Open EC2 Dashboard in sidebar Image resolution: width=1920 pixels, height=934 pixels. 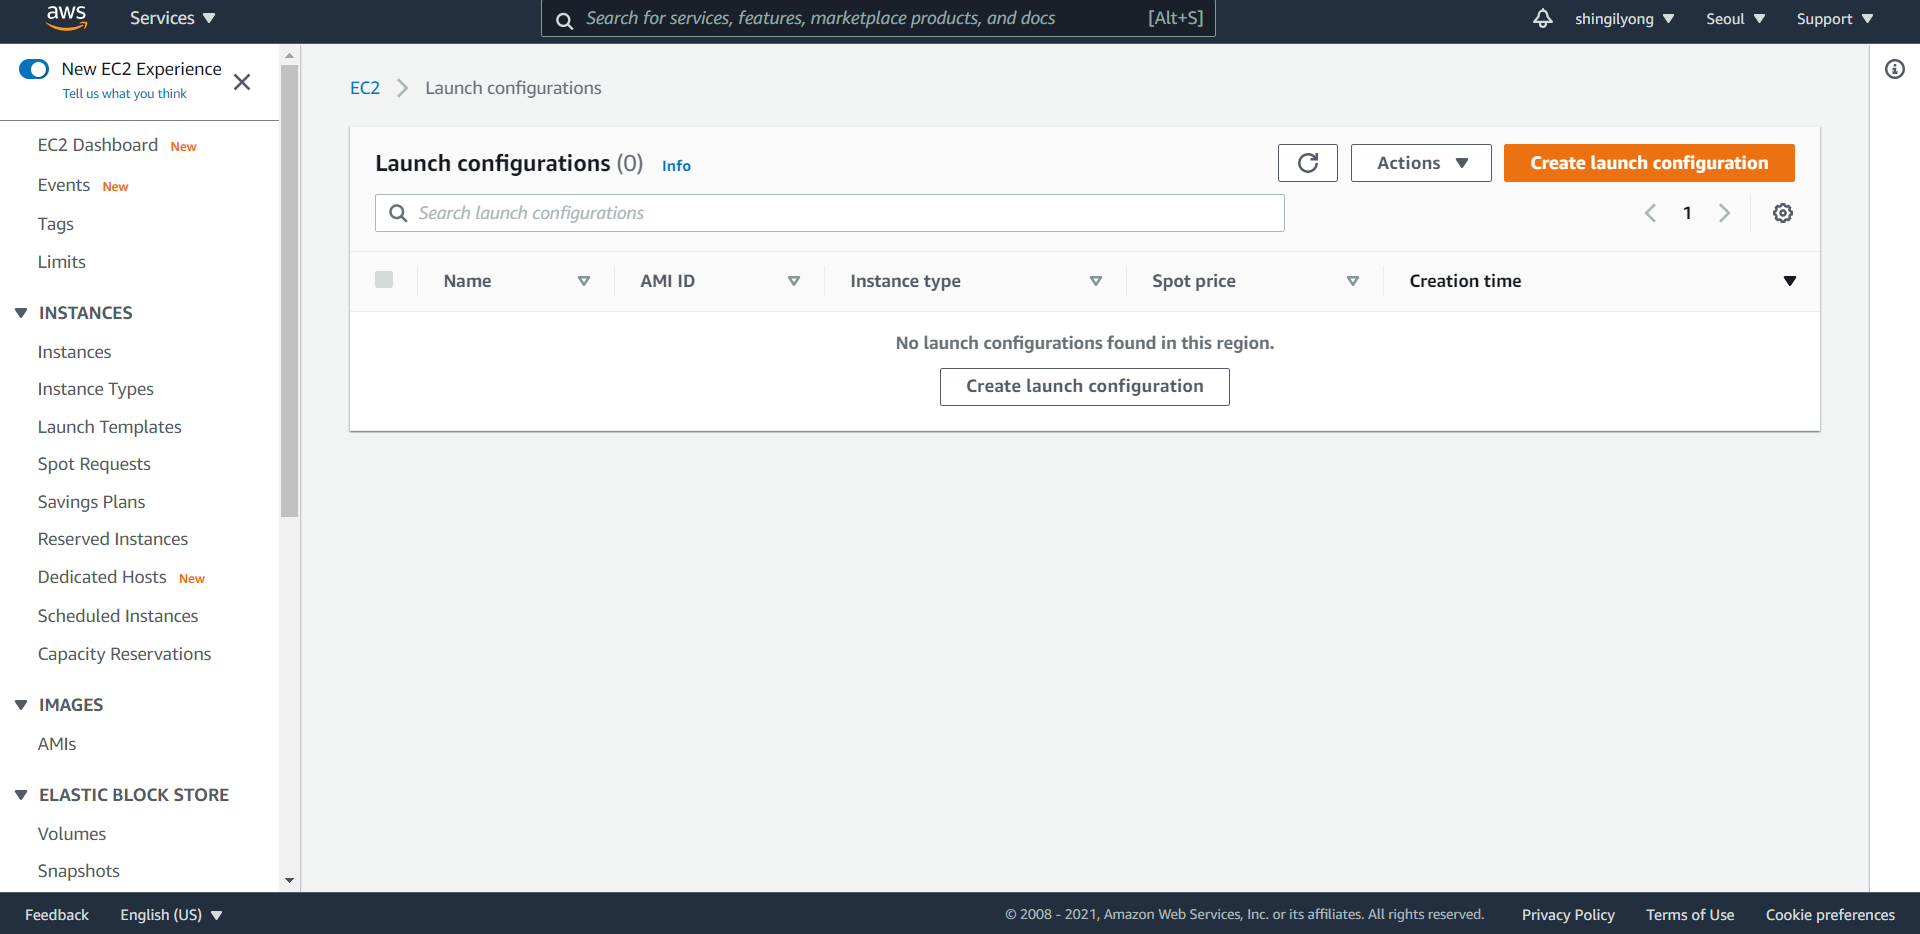click(98, 145)
